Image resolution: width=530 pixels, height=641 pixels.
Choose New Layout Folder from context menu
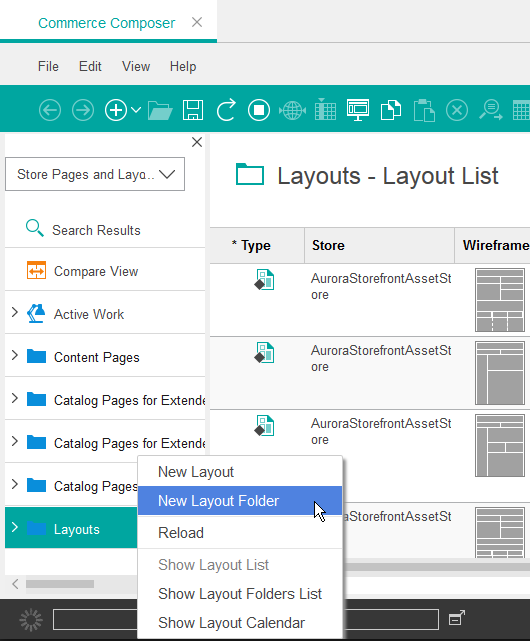[x=240, y=500]
